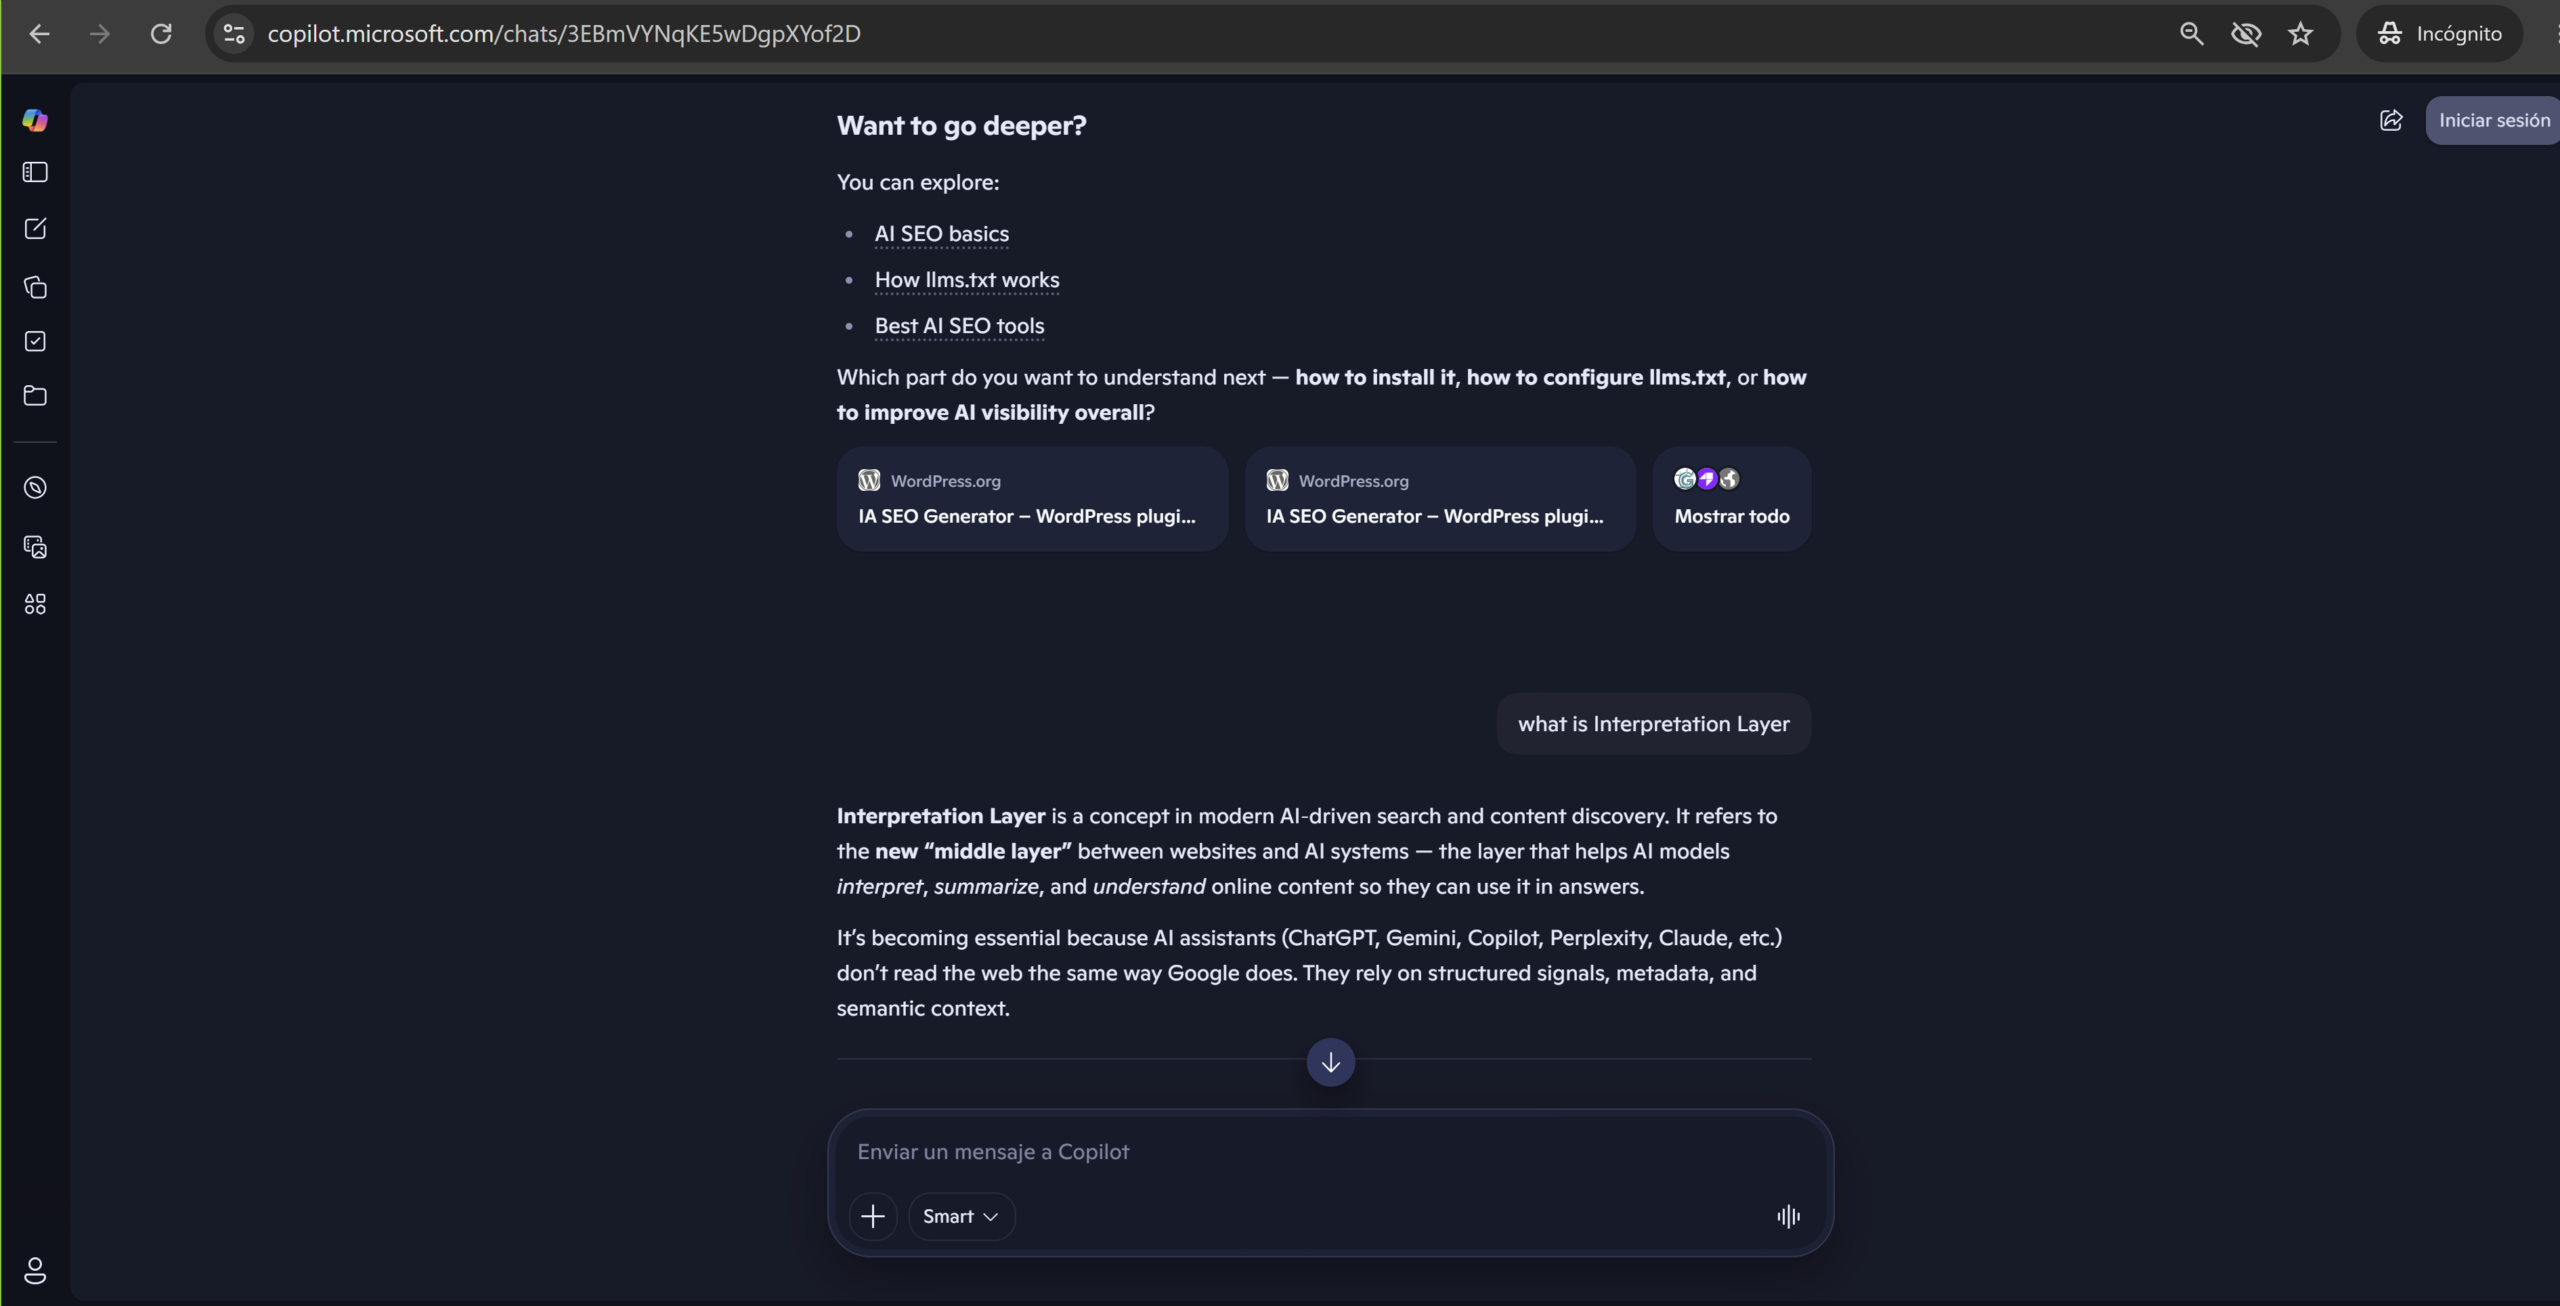2560x1306 pixels.
Task: Open the pages copy icon in sidebar
Action: 35,287
